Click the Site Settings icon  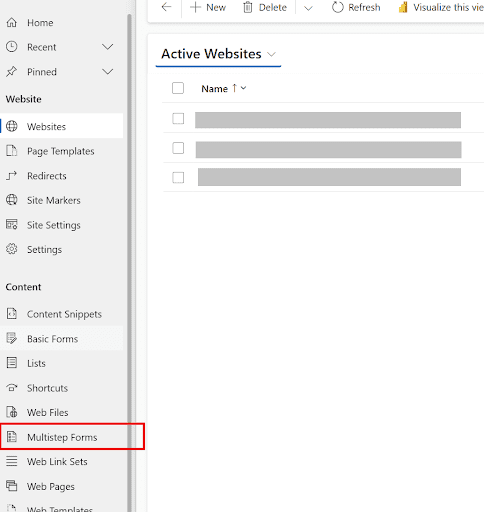click(x=12, y=225)
